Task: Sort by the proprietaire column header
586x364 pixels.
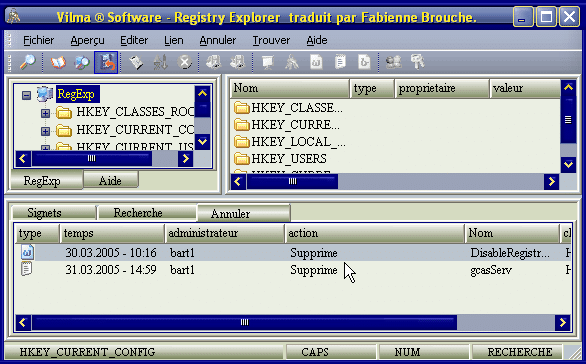Action: coord(442,88)
